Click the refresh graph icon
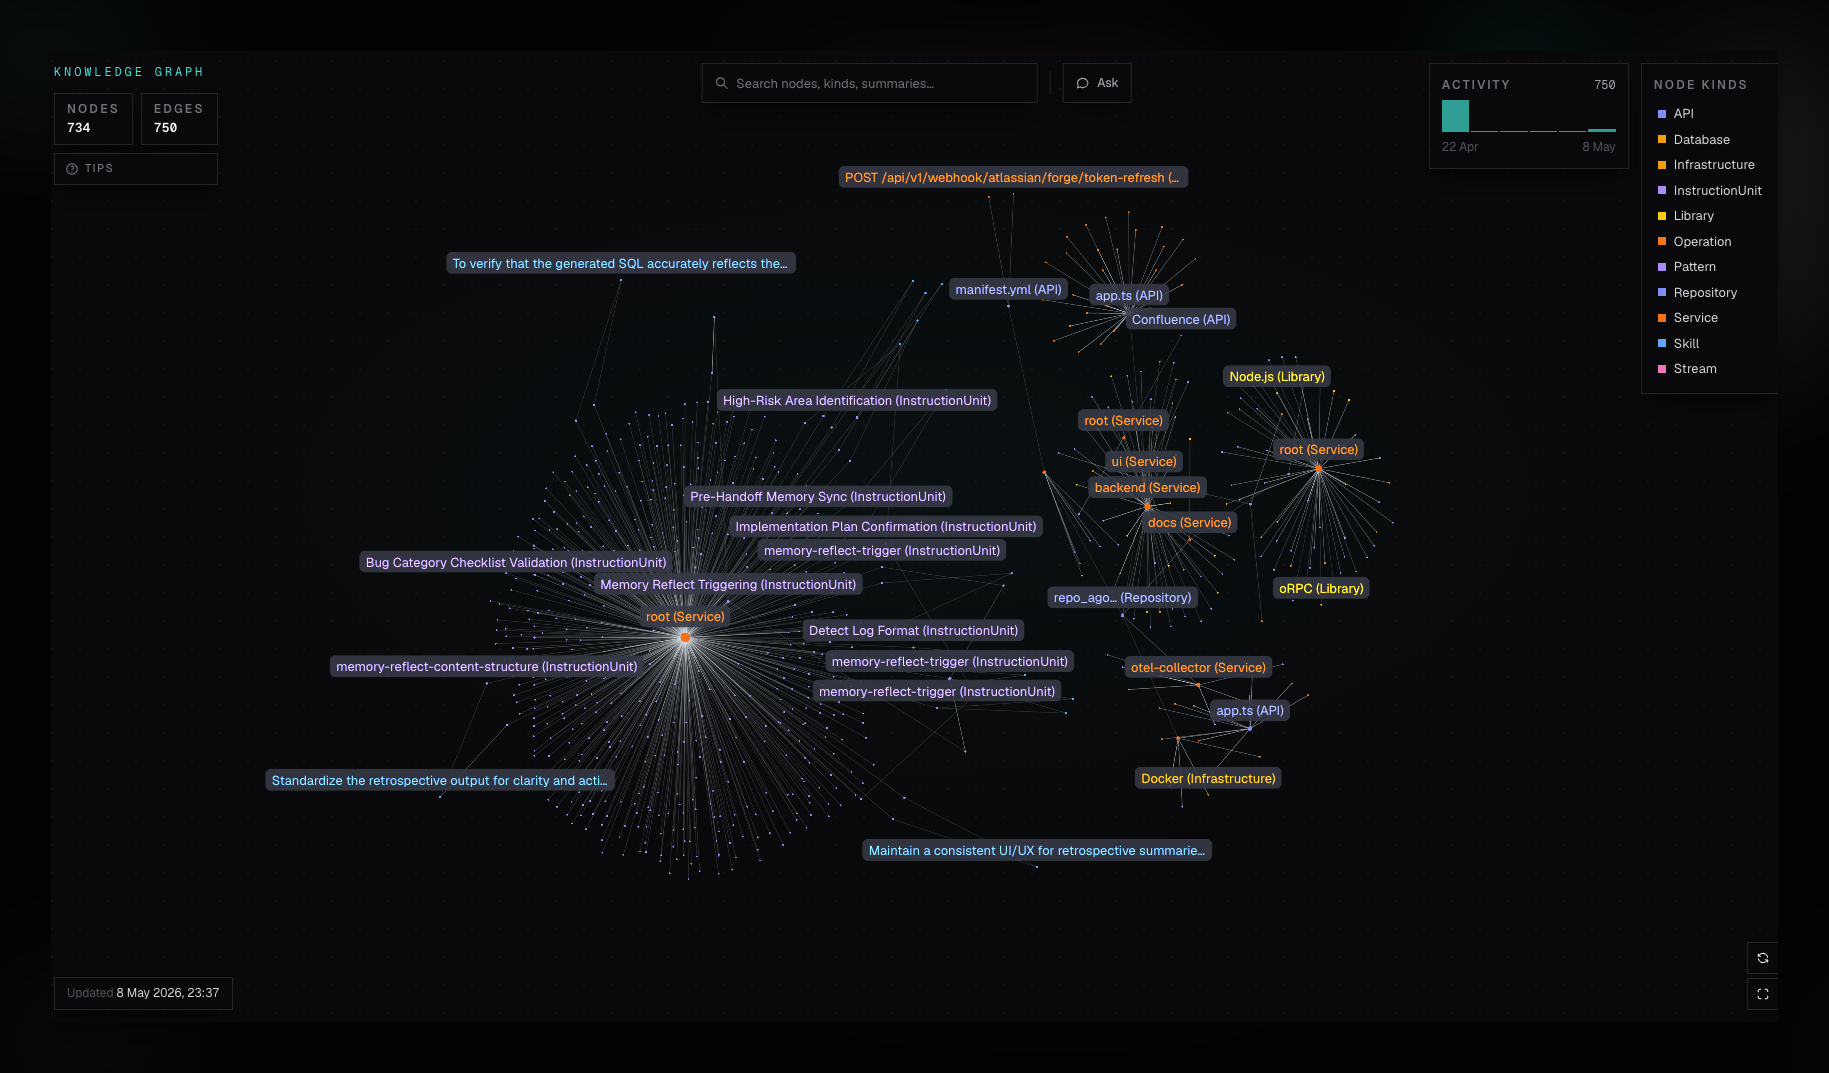The height and width of the screenshot is (1073, 1829). coord(1762,958)
